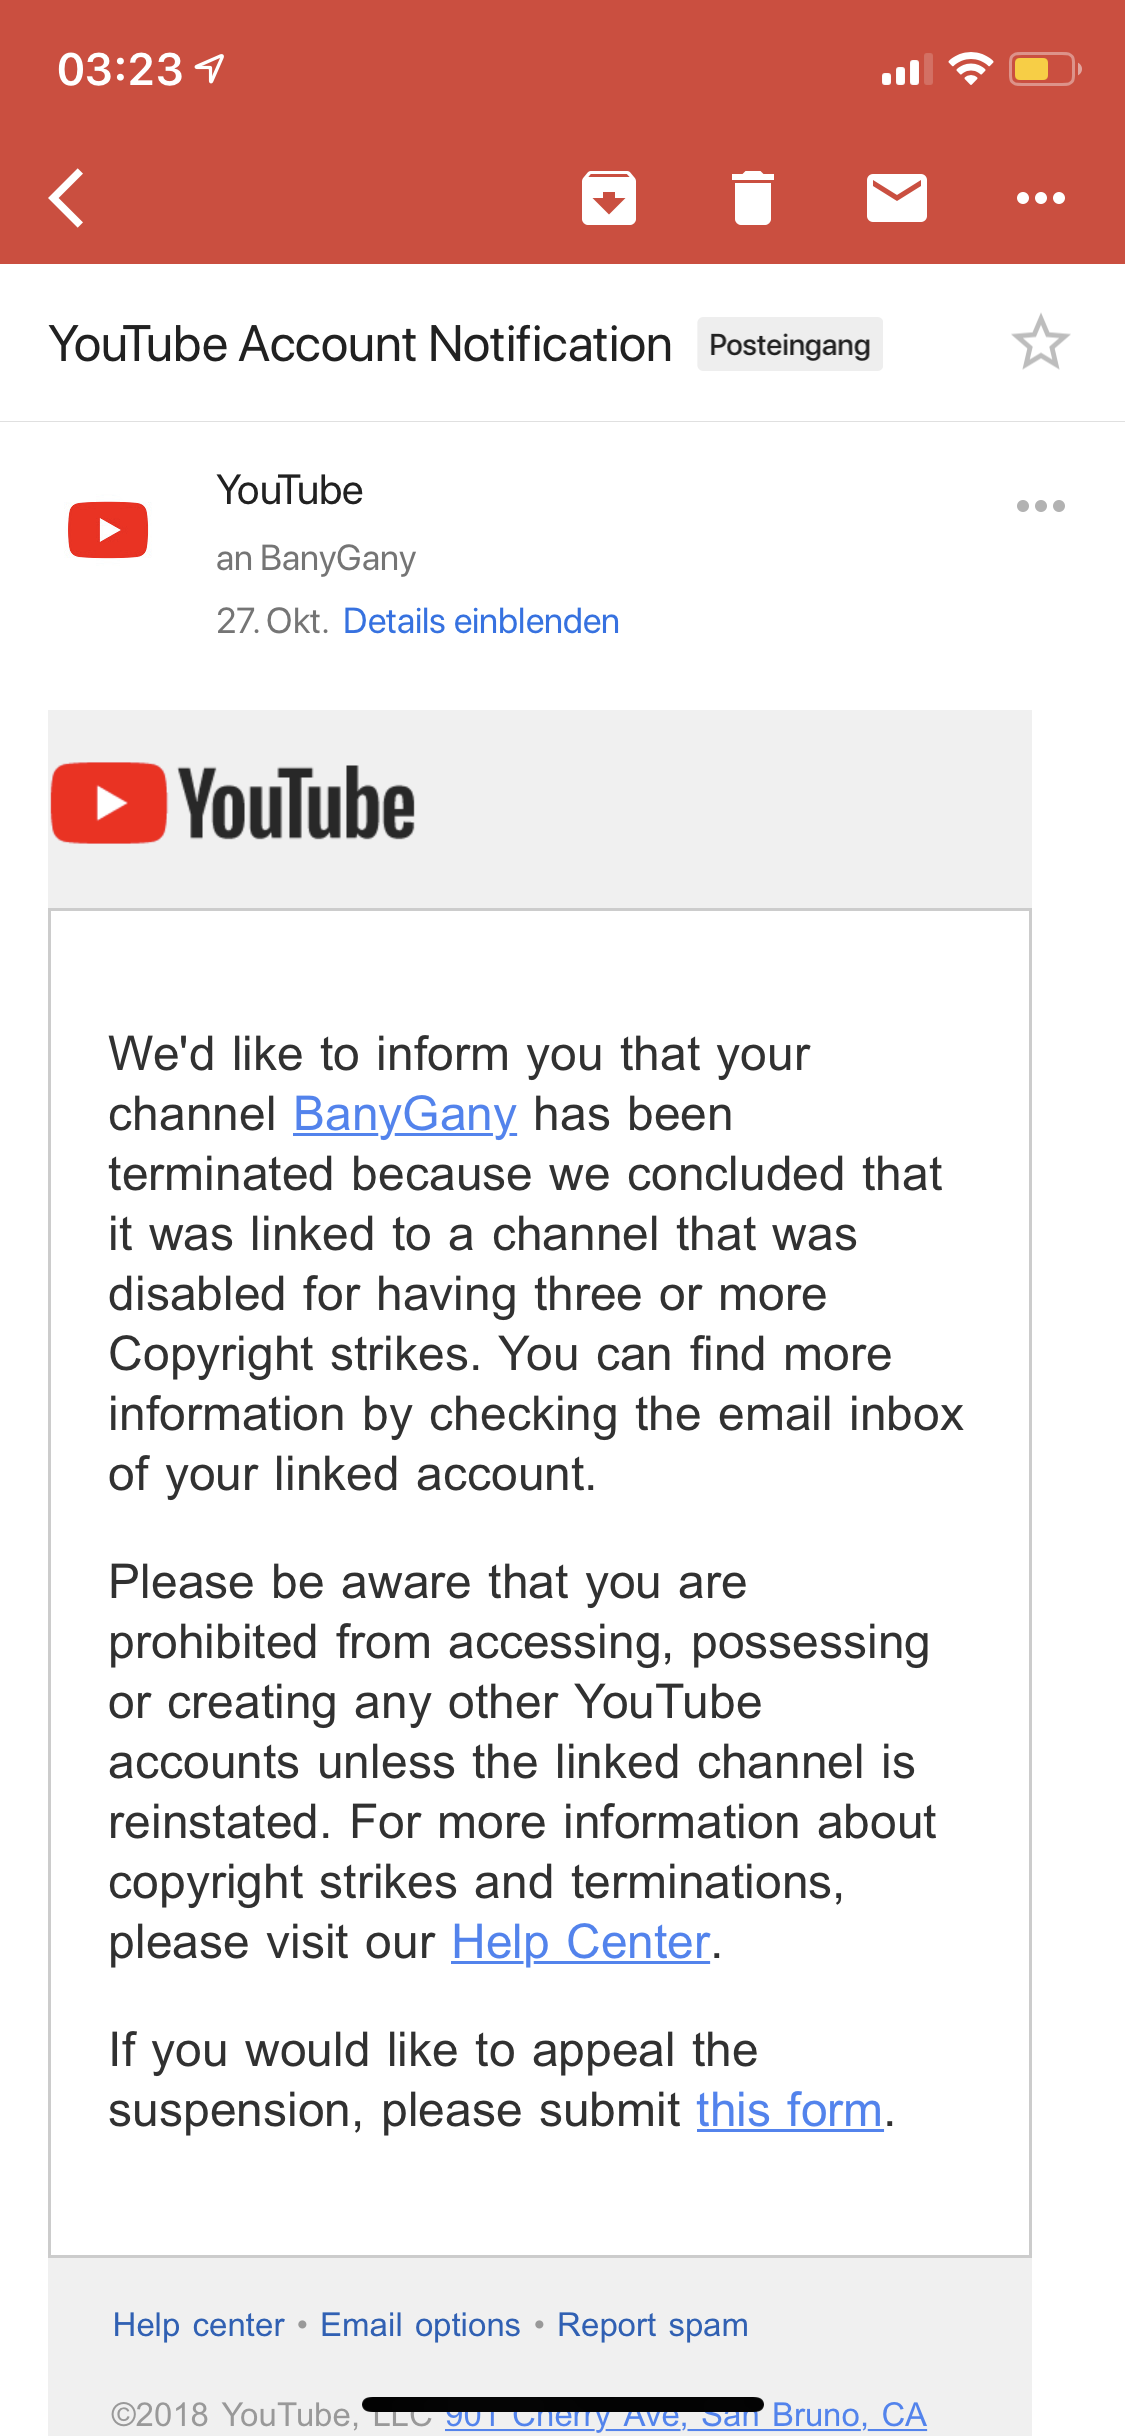Open the Help Center link in message
Screen dimensions: 1125x2436
coord(580,1942)
